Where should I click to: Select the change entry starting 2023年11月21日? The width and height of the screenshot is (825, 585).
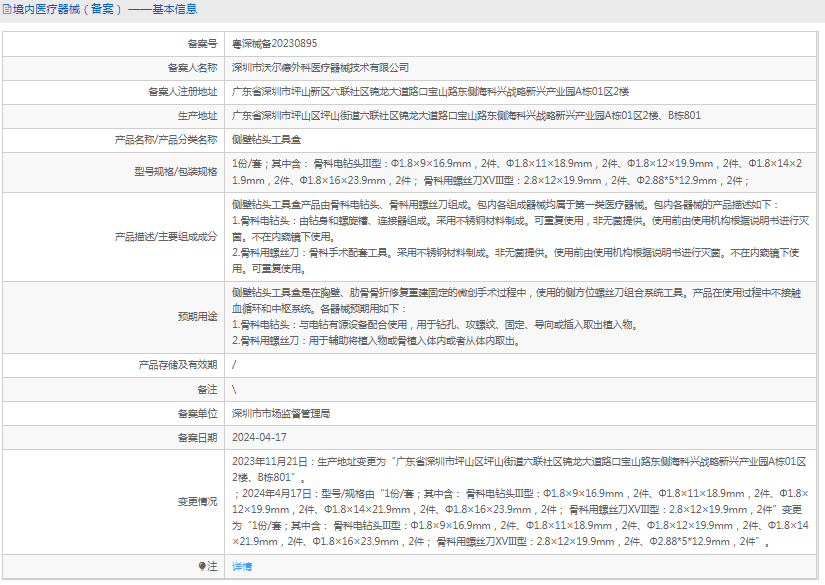[x=519, y=470]
